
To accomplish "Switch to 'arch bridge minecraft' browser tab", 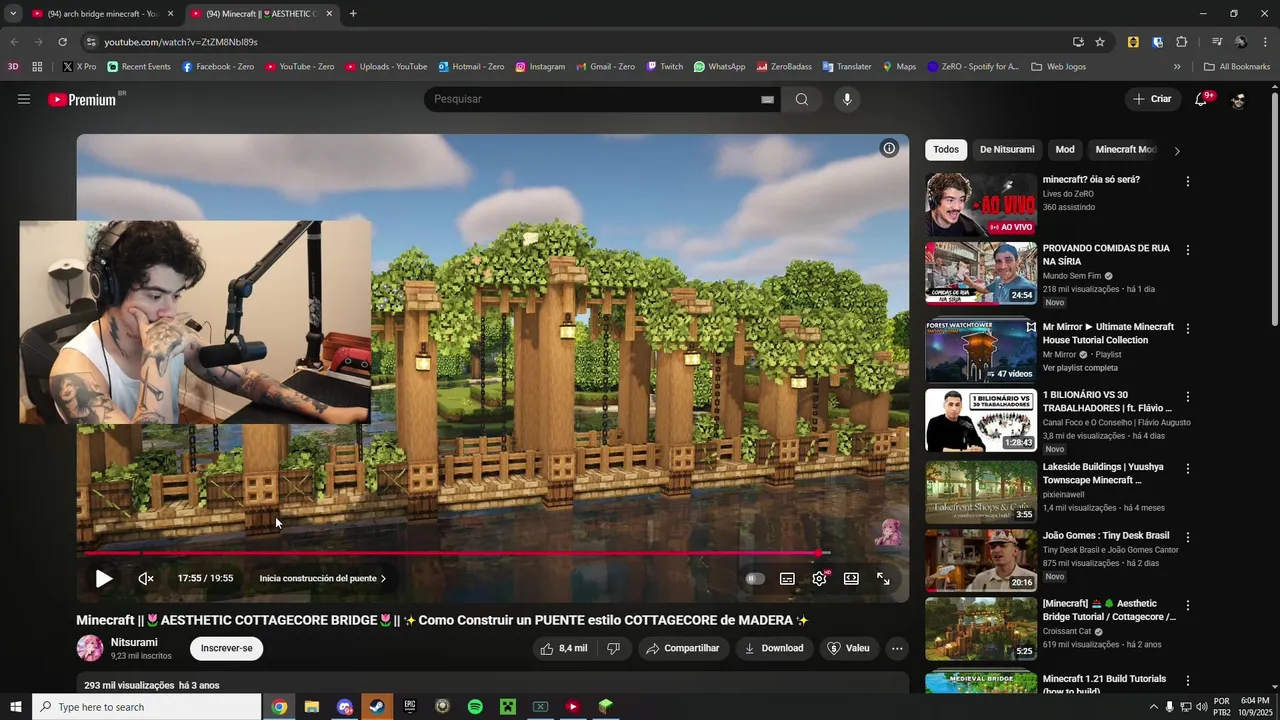I will 102,14.
